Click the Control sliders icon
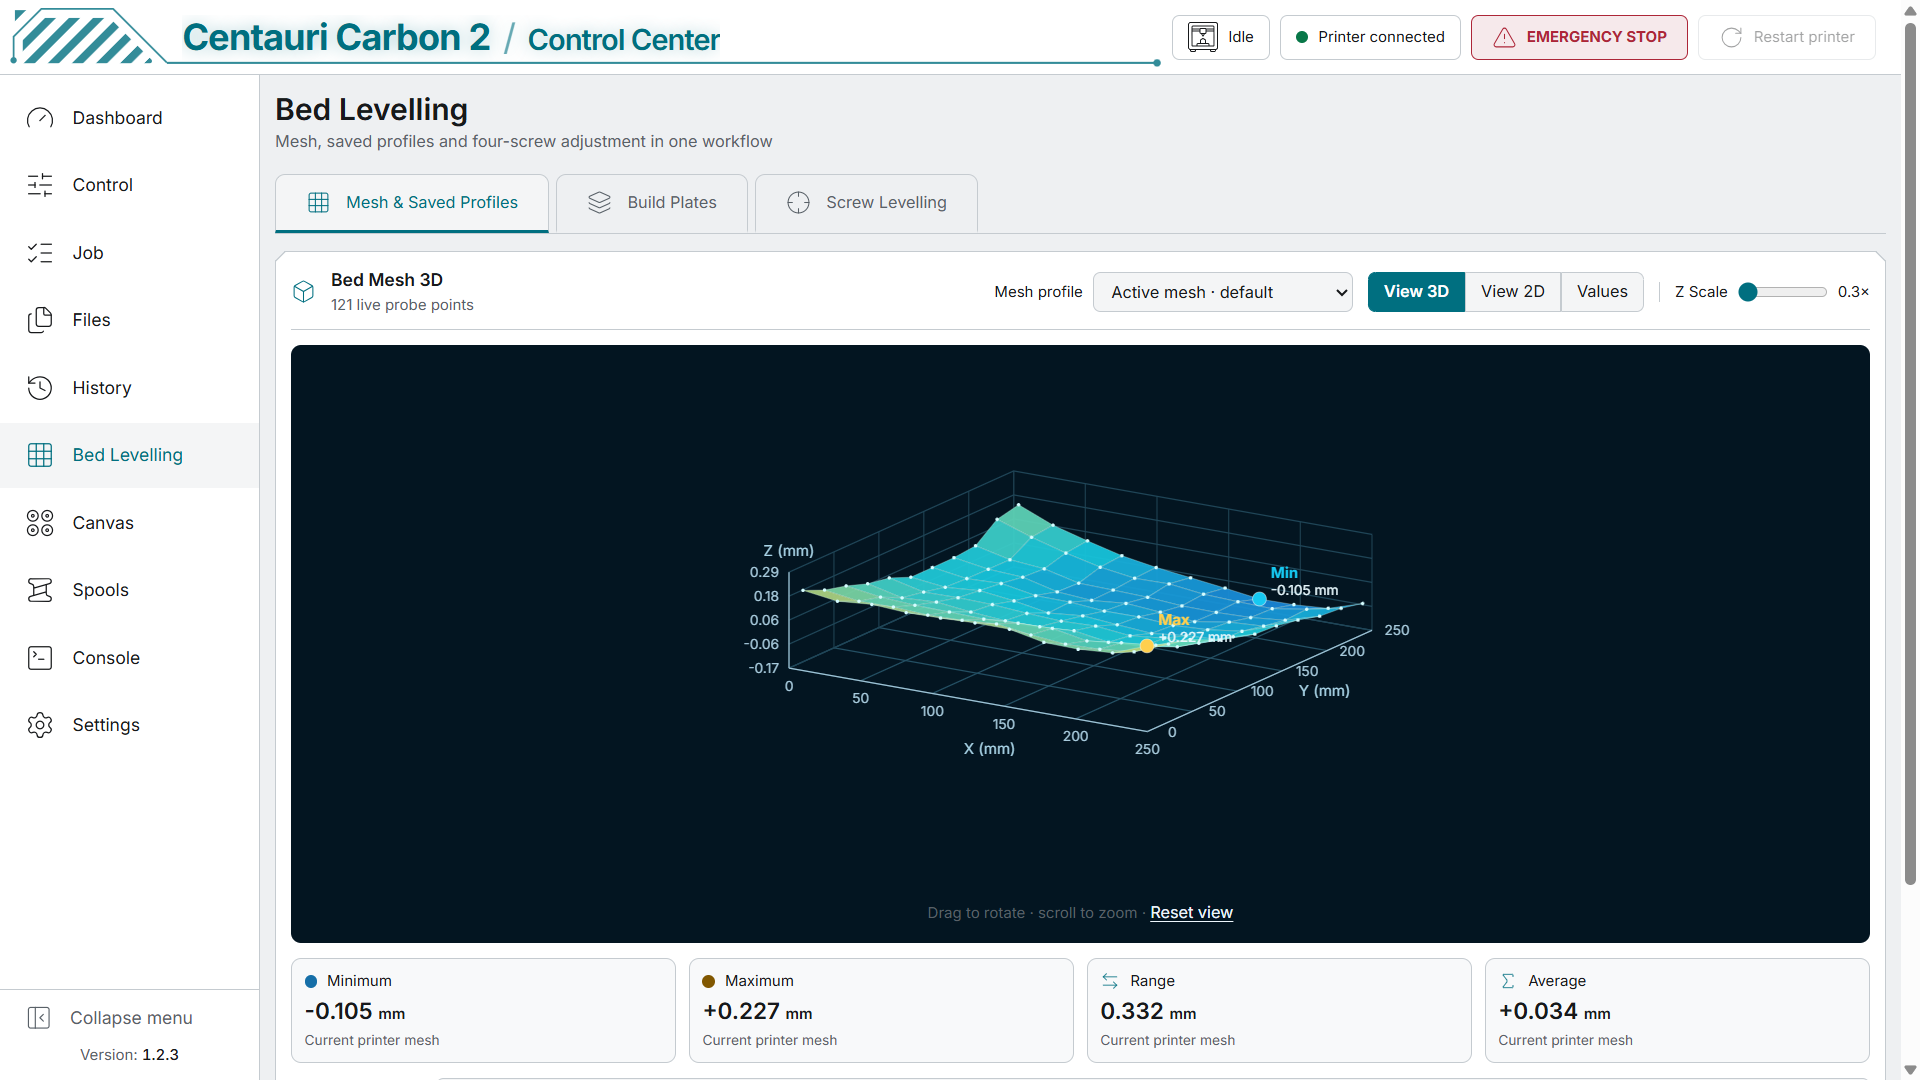 [40, 185]
